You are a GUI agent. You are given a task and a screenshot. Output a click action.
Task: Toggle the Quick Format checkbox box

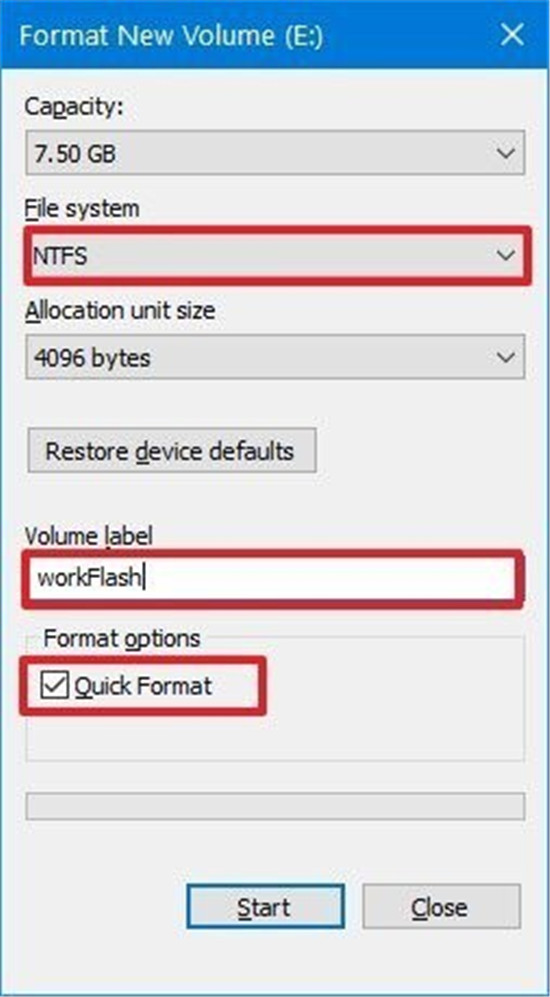pos(55,686)
